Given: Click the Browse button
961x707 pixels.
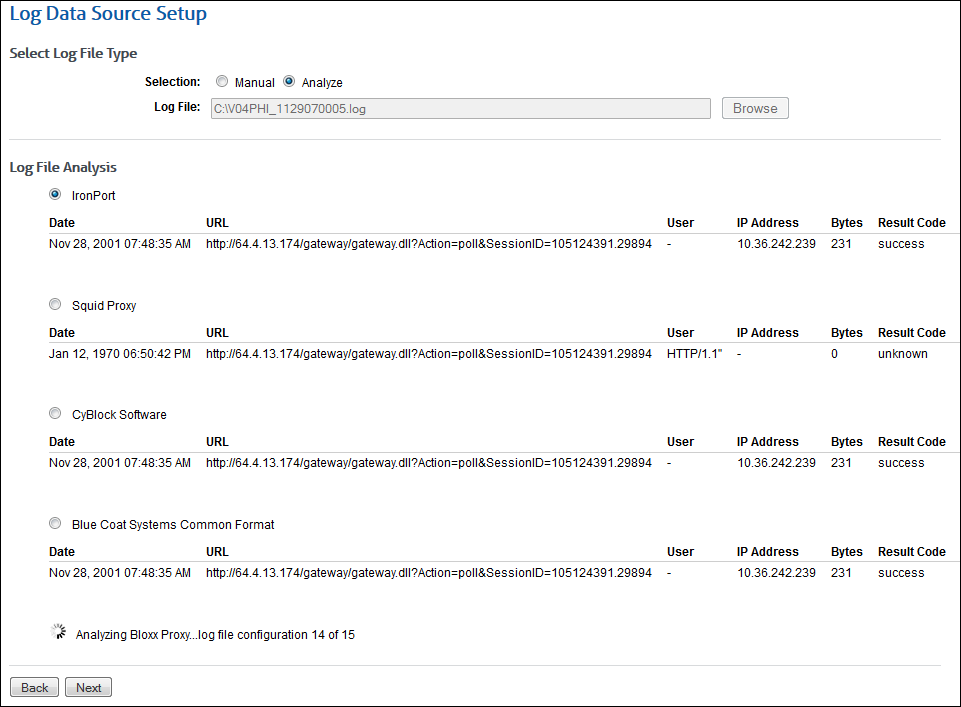Looking at the screenshot, I should click(755, 108).
